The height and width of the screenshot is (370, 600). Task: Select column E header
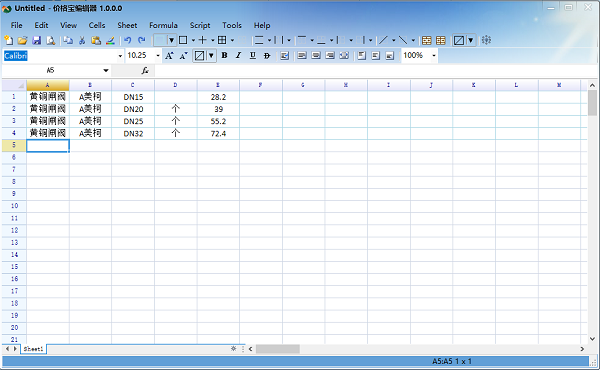[x=218, y=85]
